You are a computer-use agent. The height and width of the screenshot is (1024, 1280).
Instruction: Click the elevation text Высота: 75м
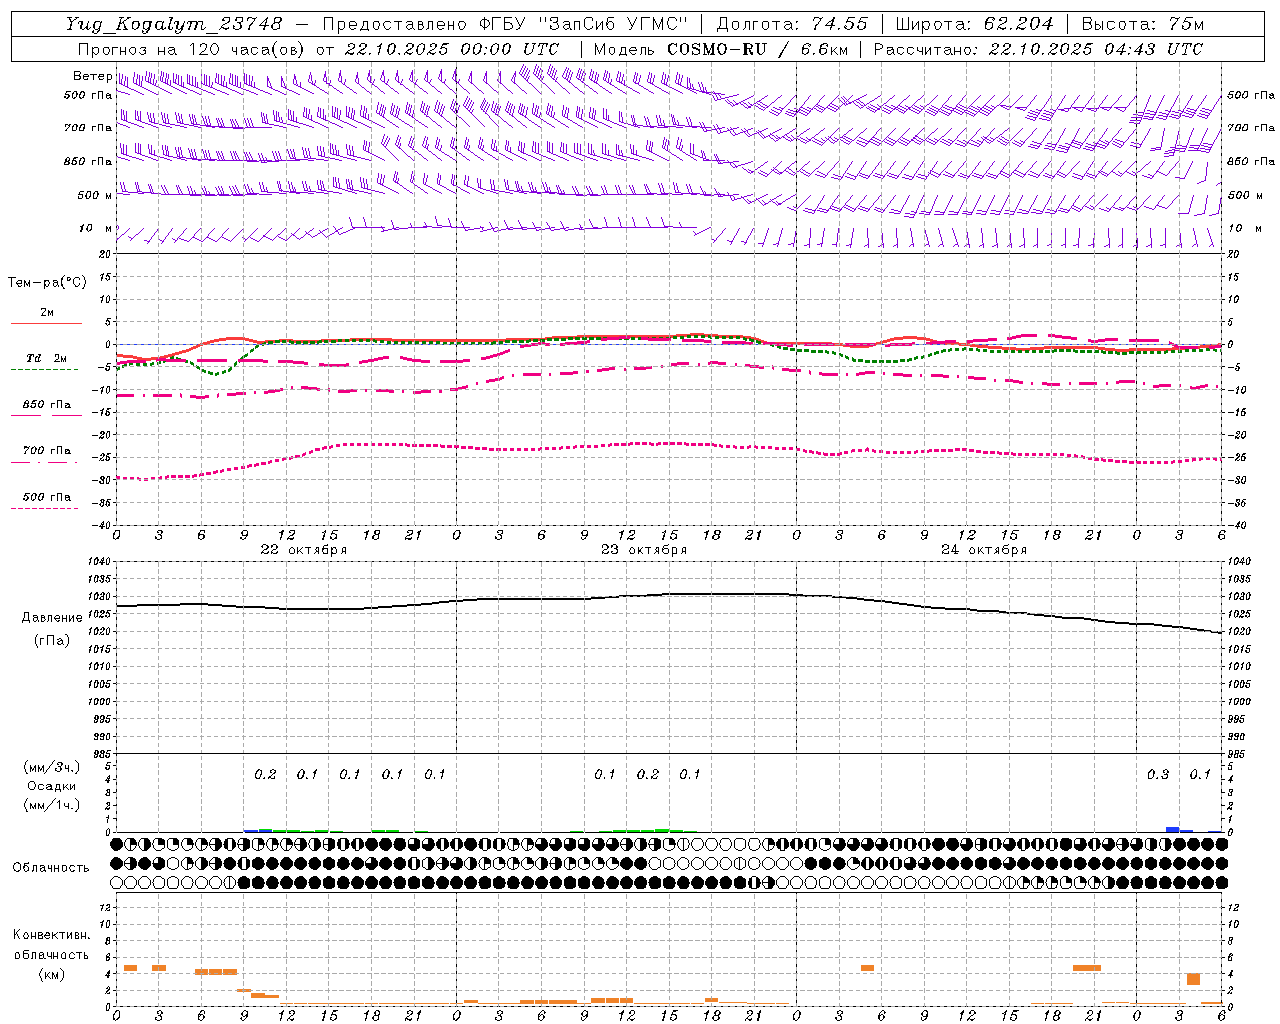(1143, 24)
